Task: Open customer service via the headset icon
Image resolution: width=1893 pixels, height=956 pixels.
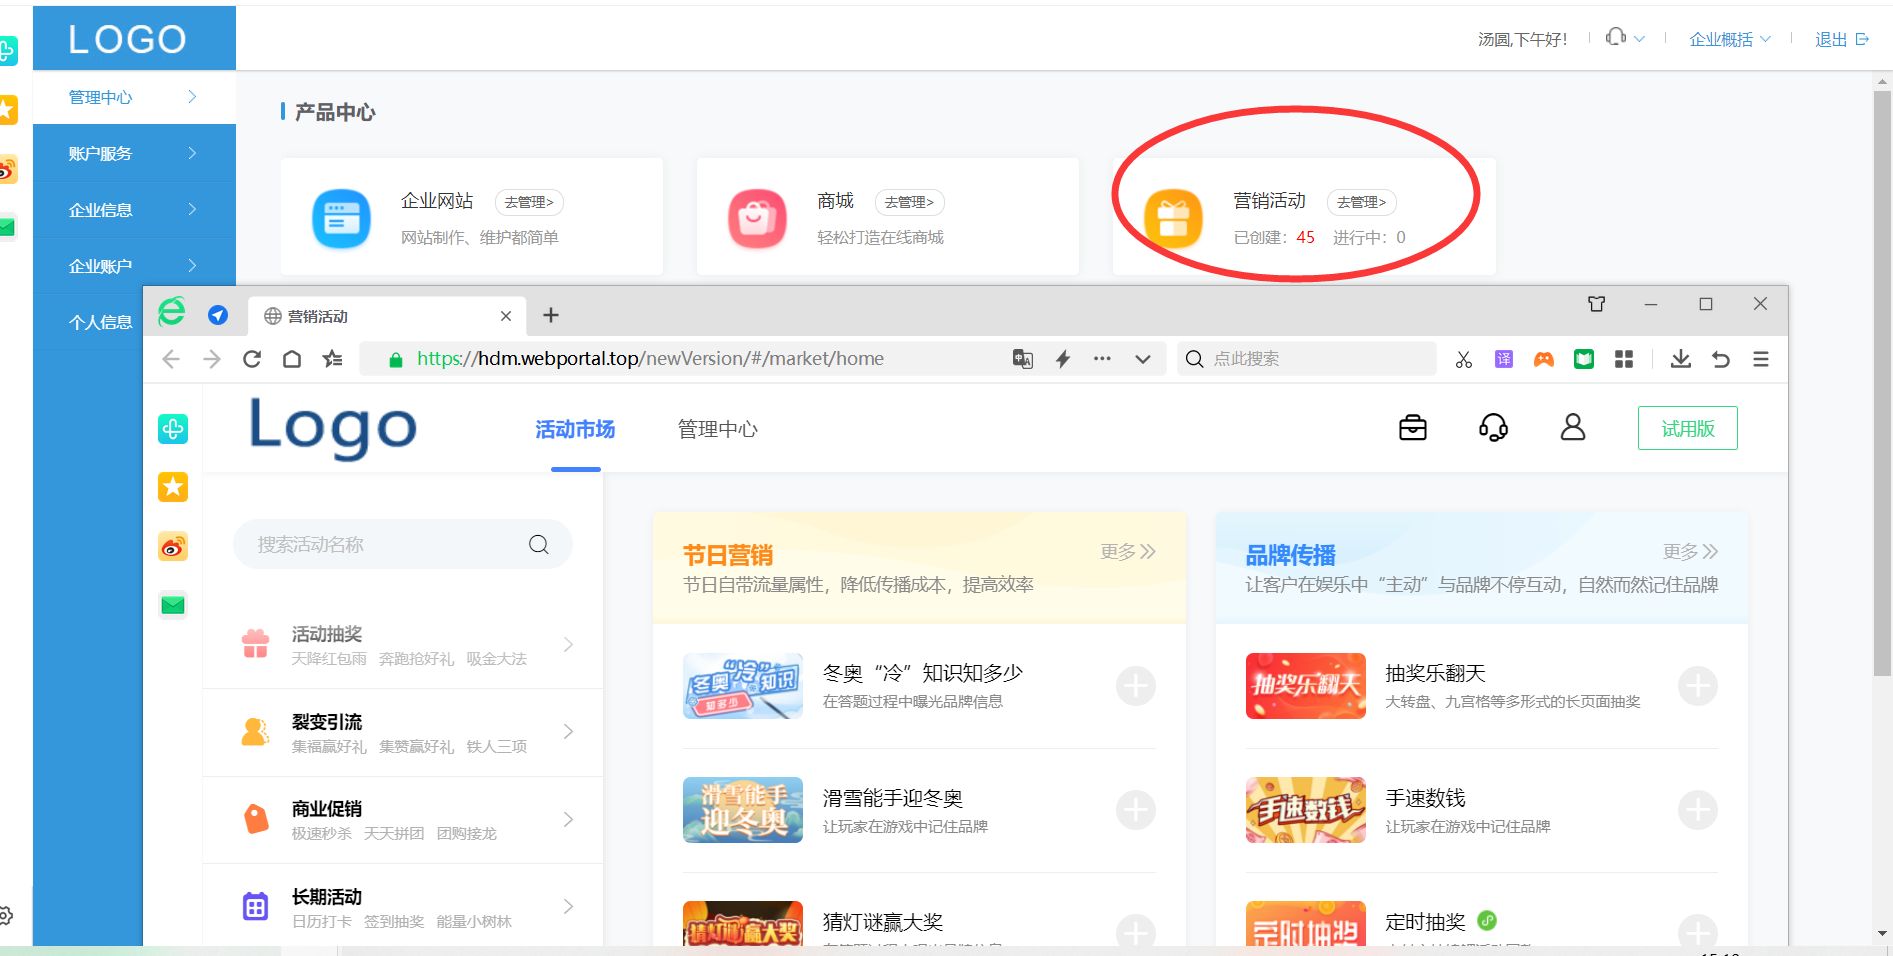Action: tap(1494, 428)
